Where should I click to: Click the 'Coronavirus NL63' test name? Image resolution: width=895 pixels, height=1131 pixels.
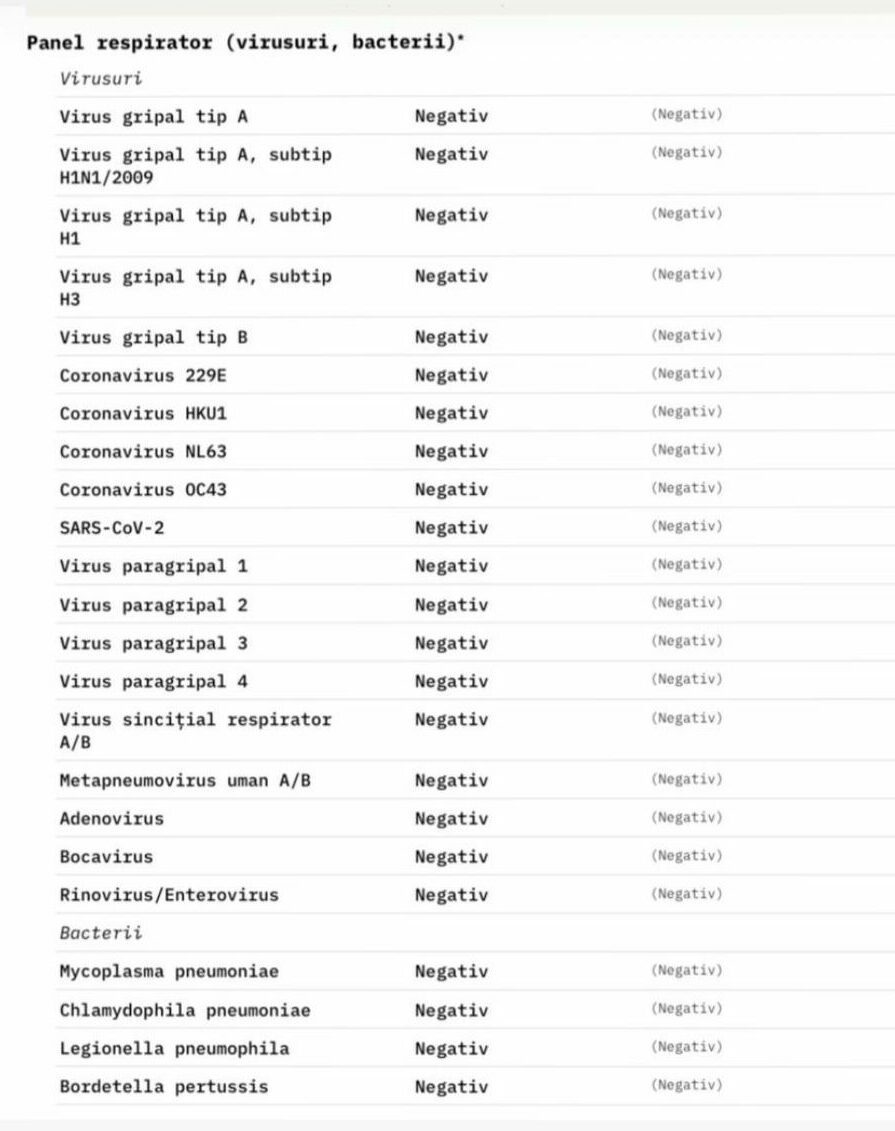(x=143, y=452)
